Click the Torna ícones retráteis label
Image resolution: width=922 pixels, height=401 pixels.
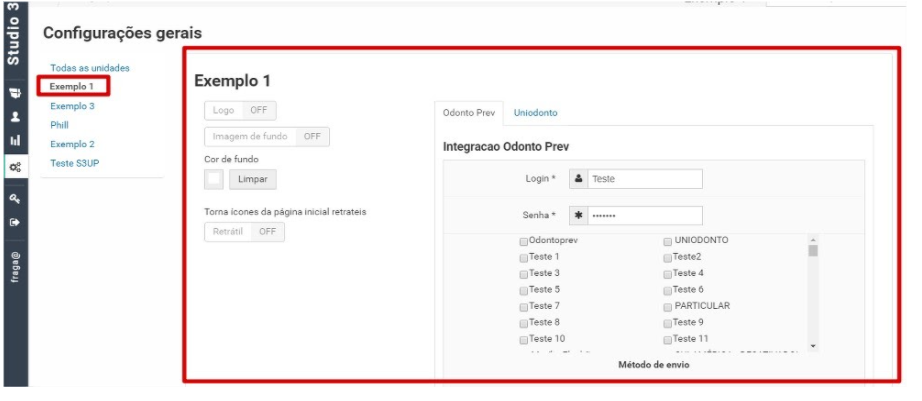[x=285, y=212]
